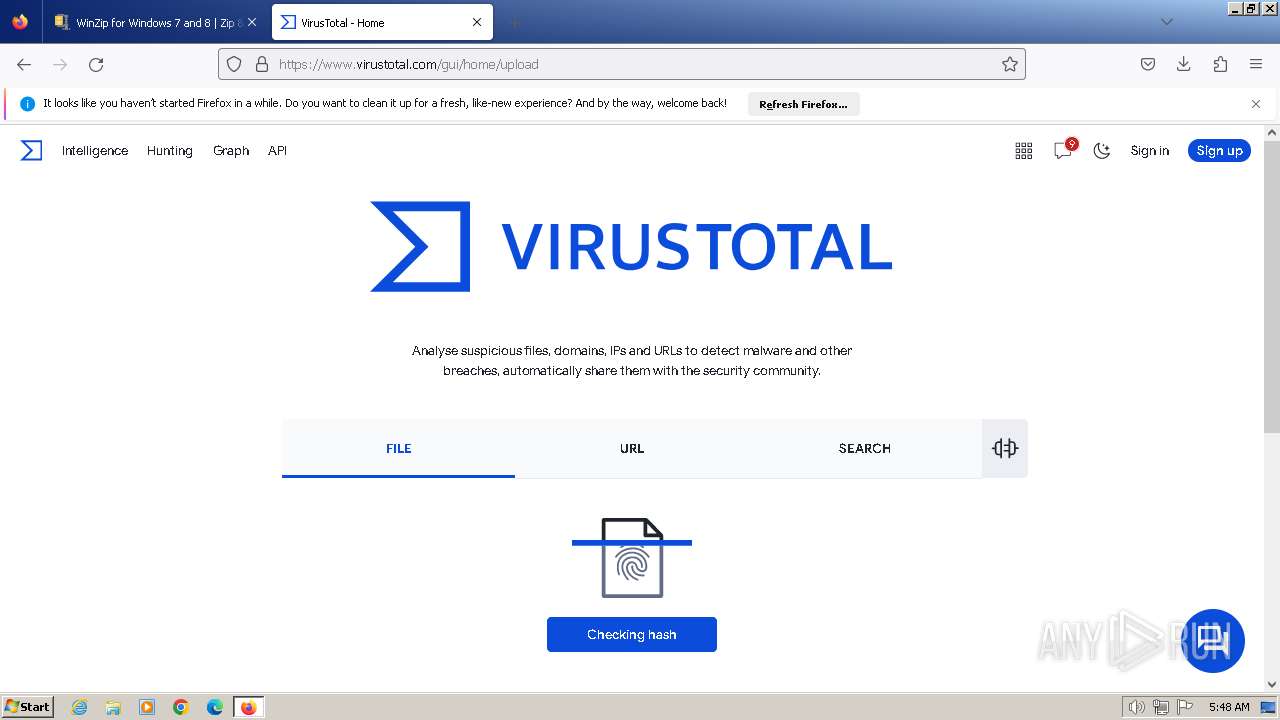The height and width of the screenshot is (720, 1280).
Task: Click the info icon in the notification bar
Action: click(27, 104)
